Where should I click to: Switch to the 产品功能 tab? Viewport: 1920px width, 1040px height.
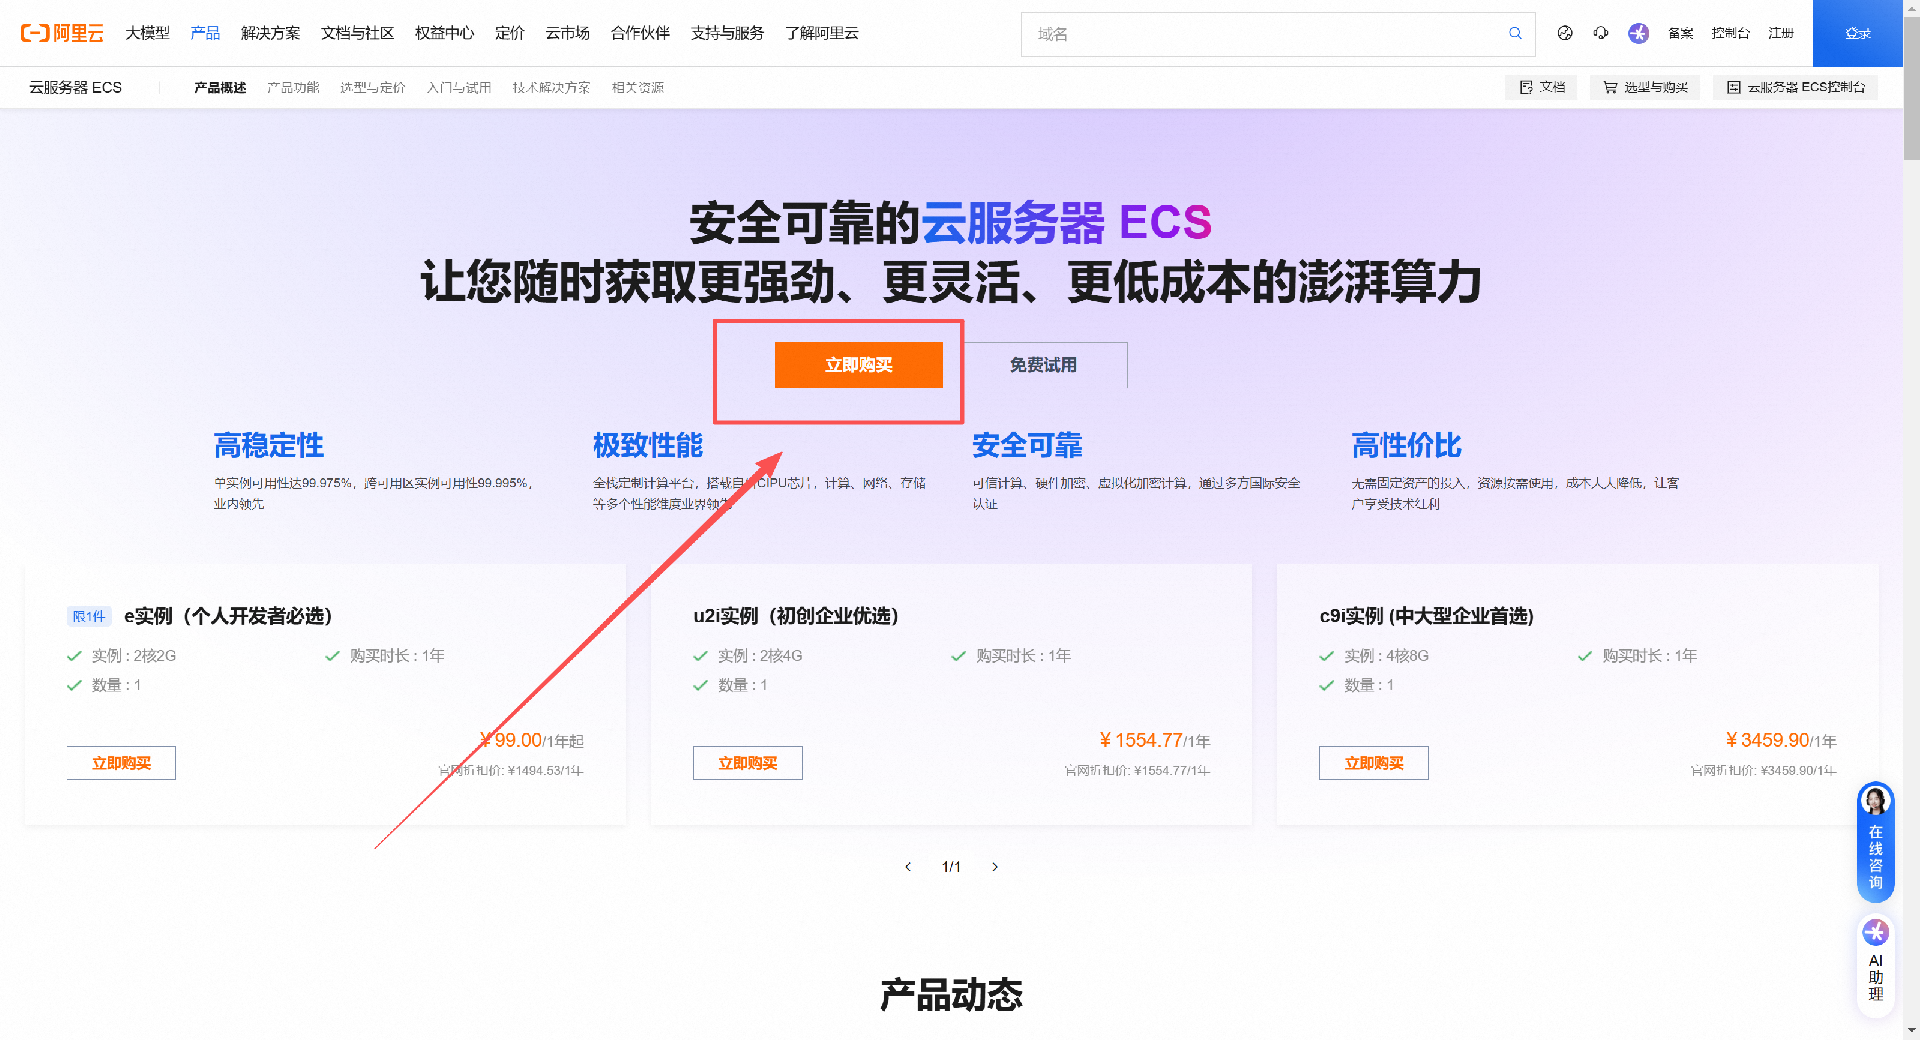(x=293, y=88)
